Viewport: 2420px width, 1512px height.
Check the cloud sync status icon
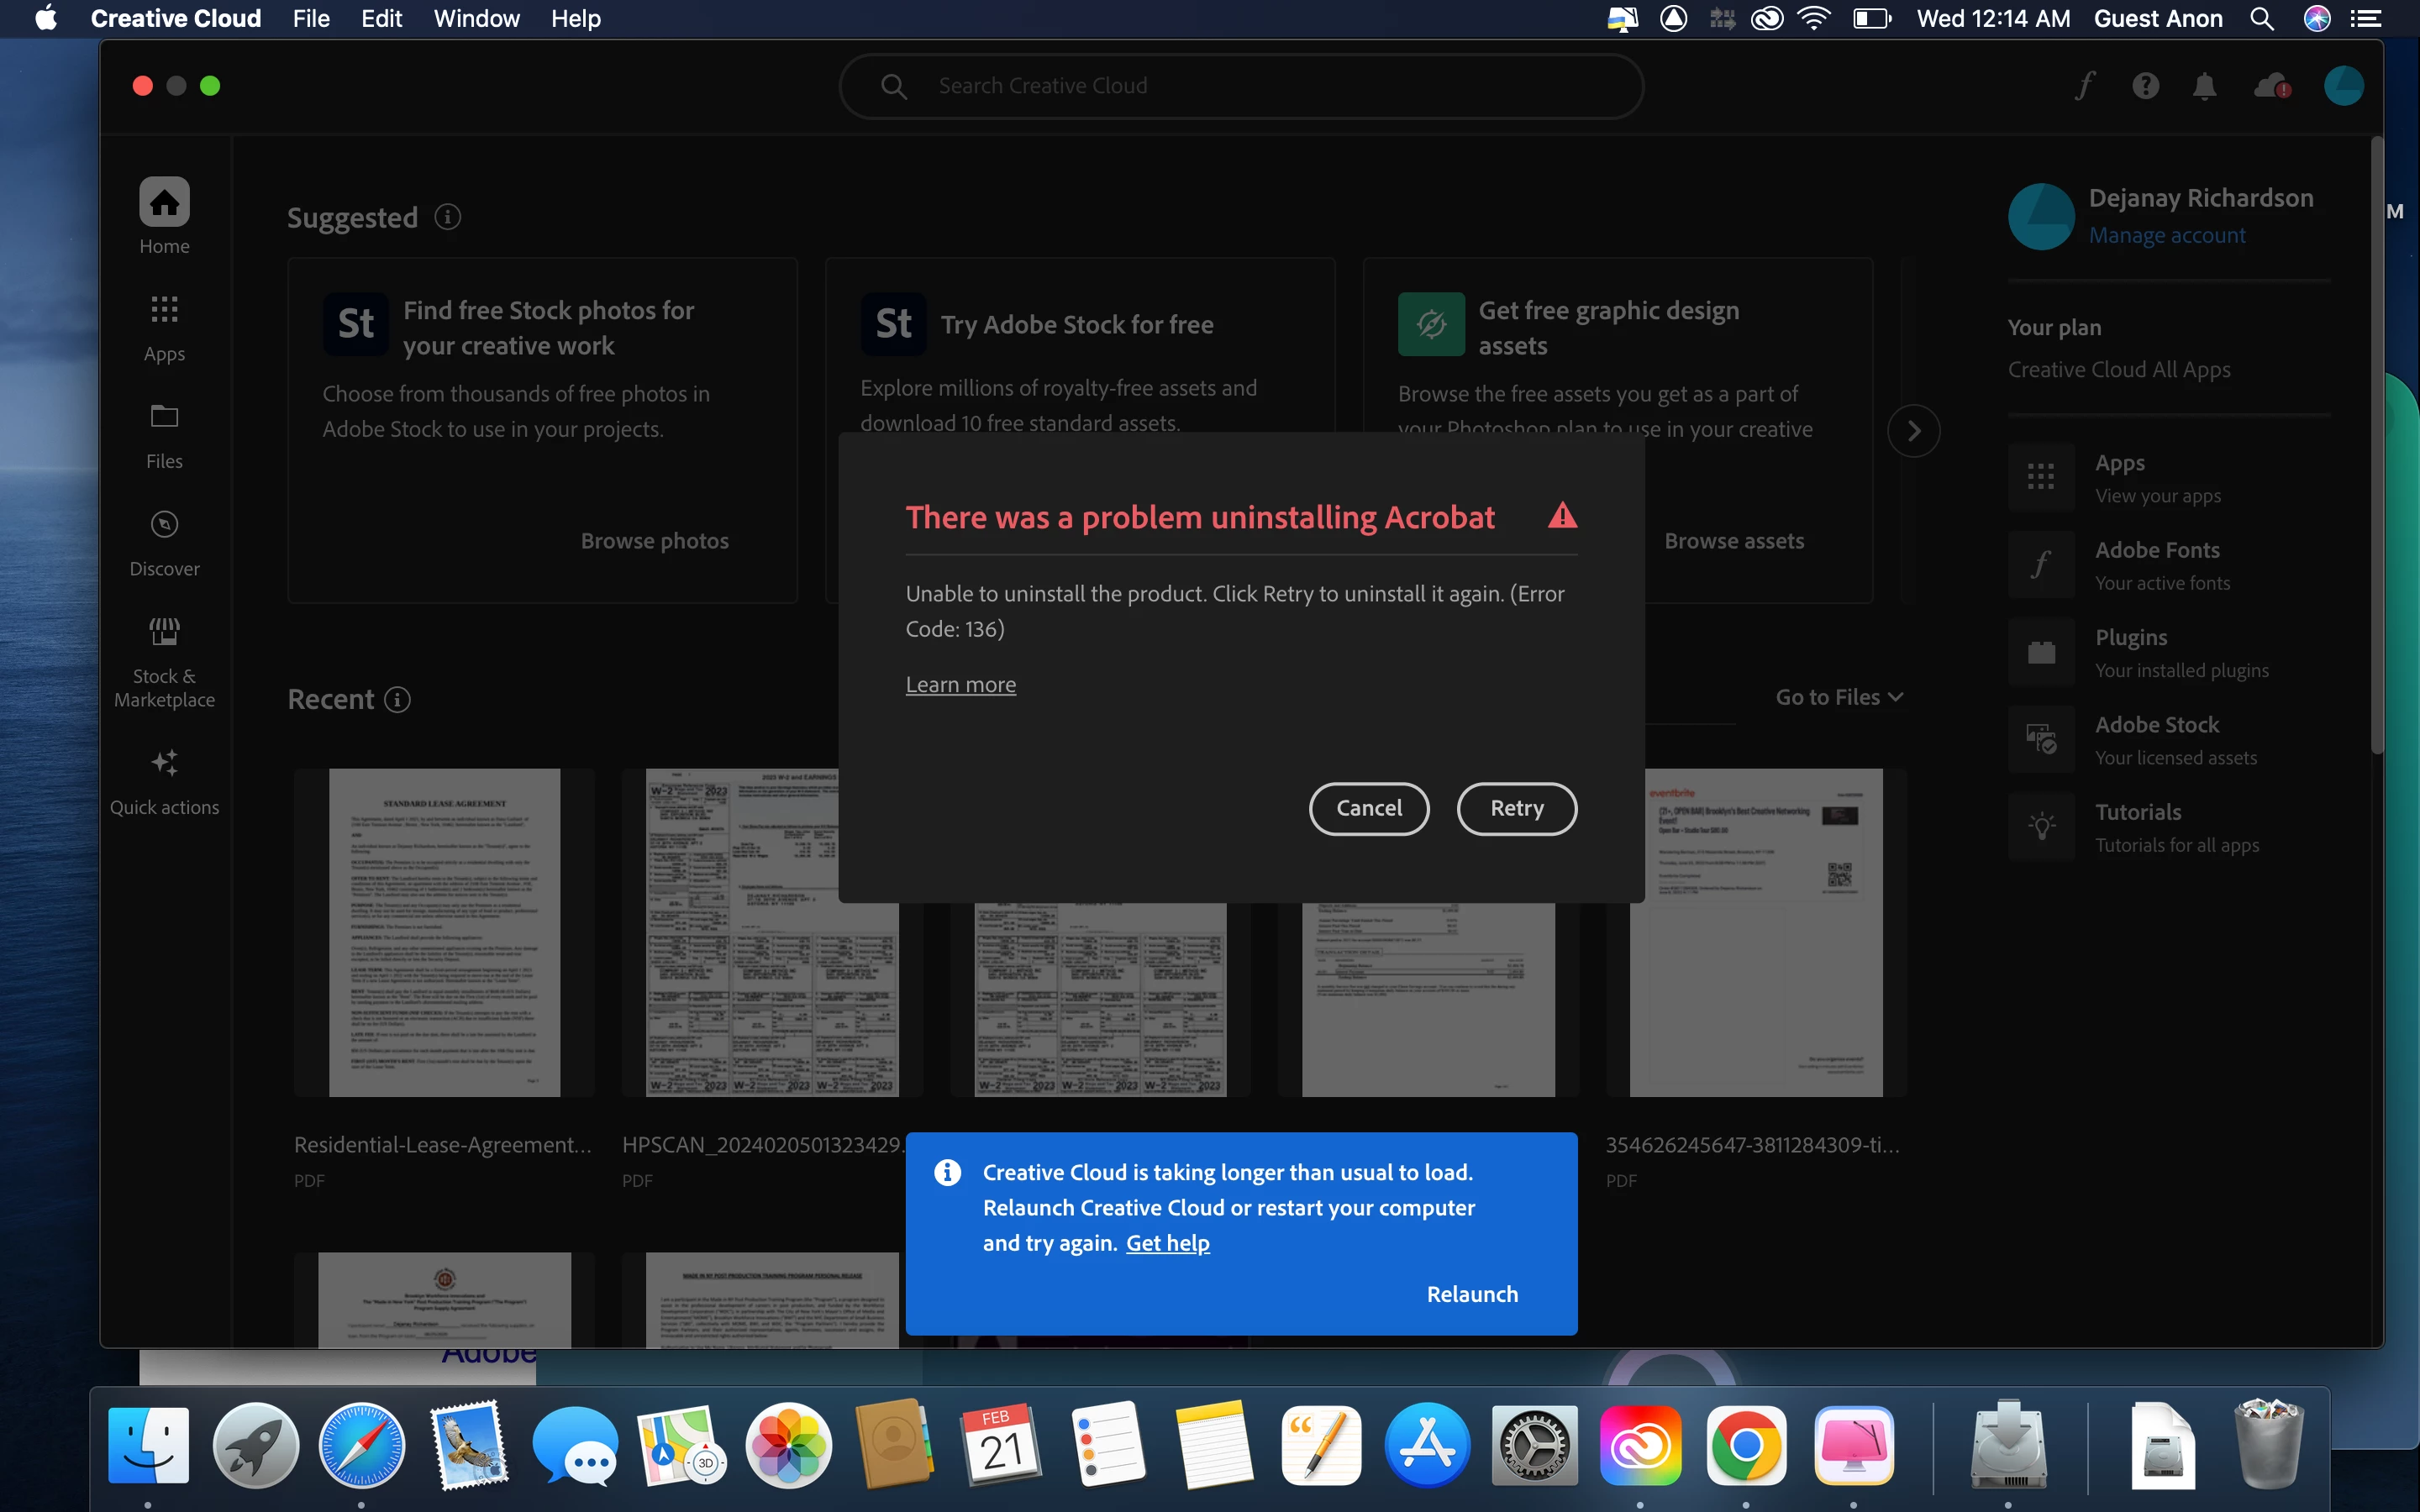2272,86
